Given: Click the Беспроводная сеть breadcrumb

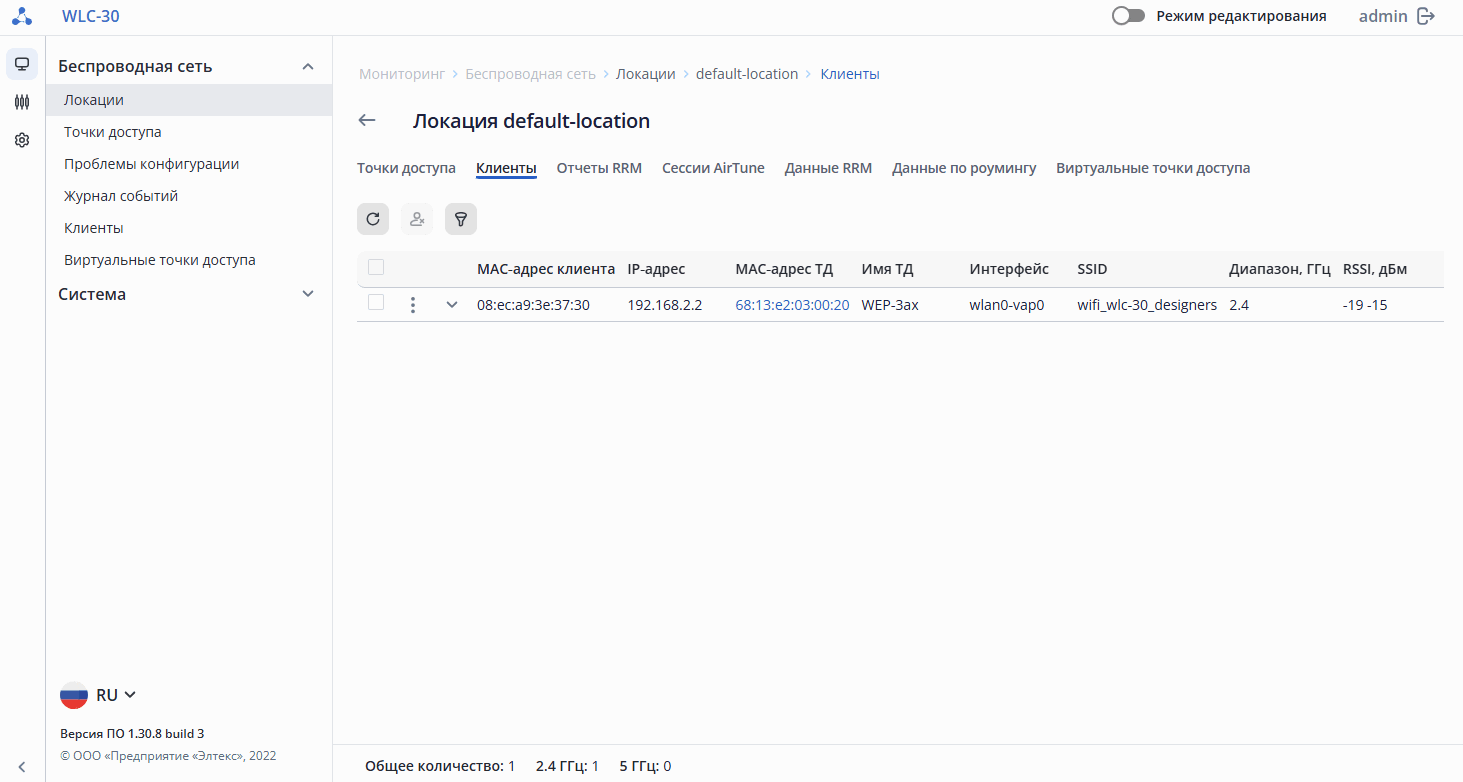Looking at the screenshot, I should (530, 74).
